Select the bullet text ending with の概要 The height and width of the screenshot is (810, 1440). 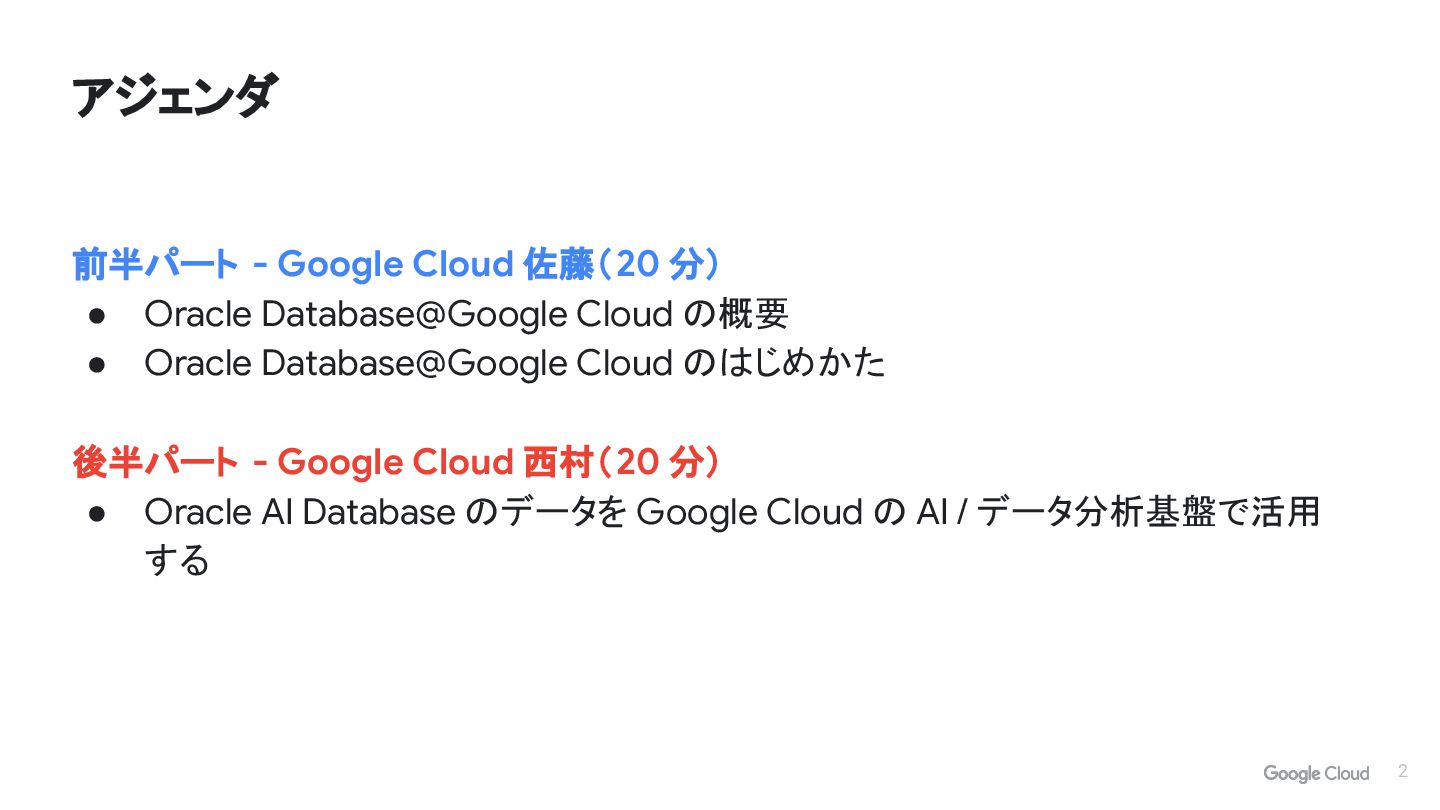click(x=466, y=314)
